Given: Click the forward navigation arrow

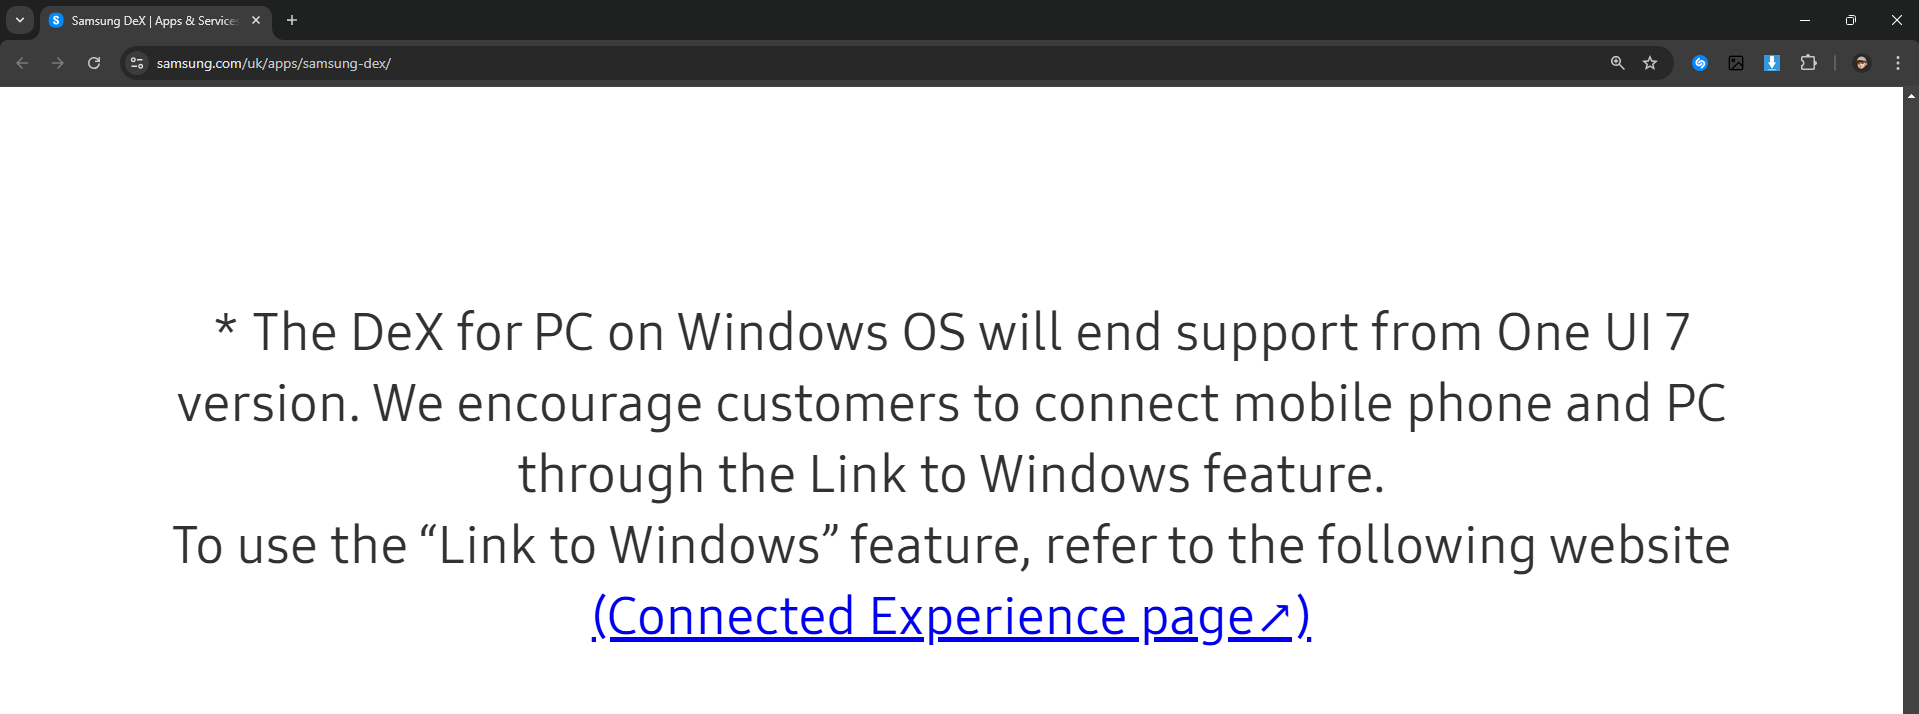Looking at the screenshot, I should coord(58,63).
